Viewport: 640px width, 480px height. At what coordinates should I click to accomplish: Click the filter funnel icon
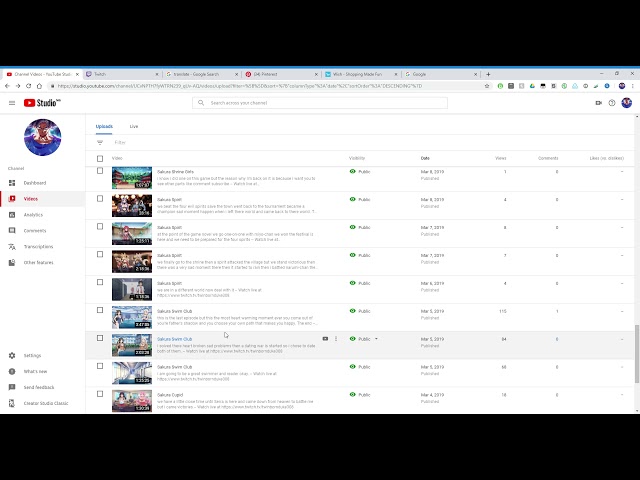(x=100, y=142)
